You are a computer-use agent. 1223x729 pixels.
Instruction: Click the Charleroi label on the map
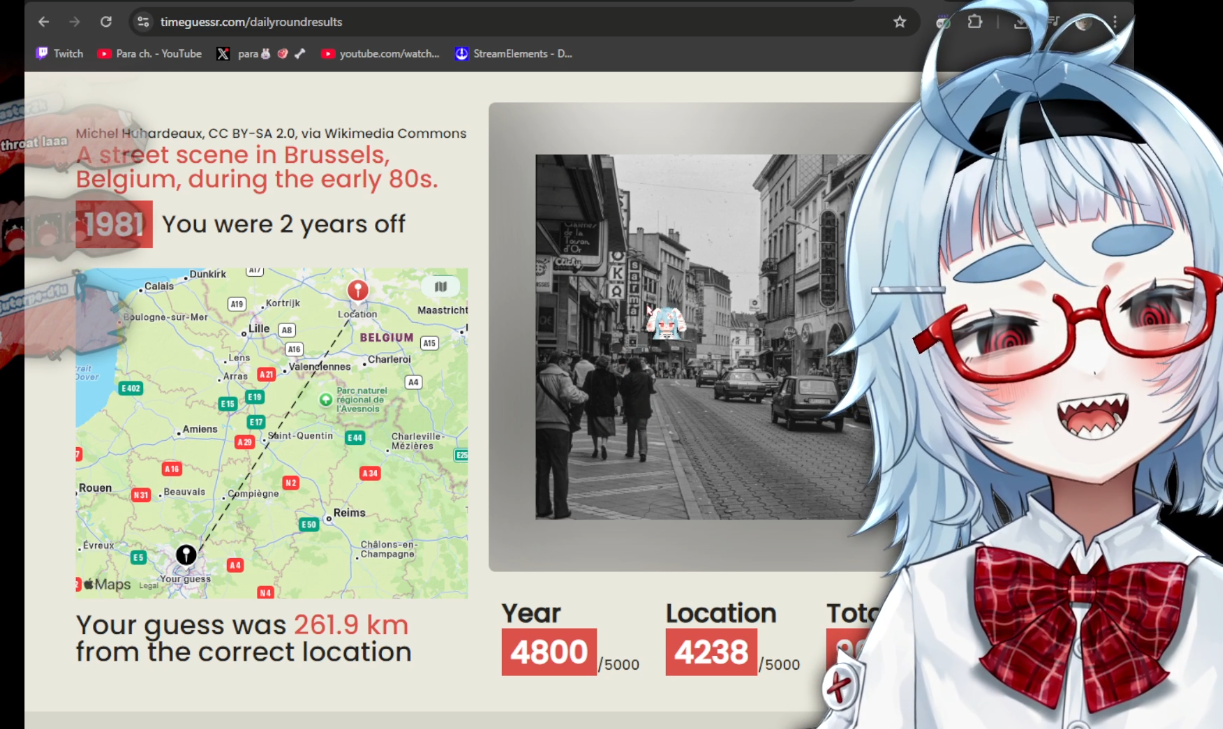tap(389, 359)
